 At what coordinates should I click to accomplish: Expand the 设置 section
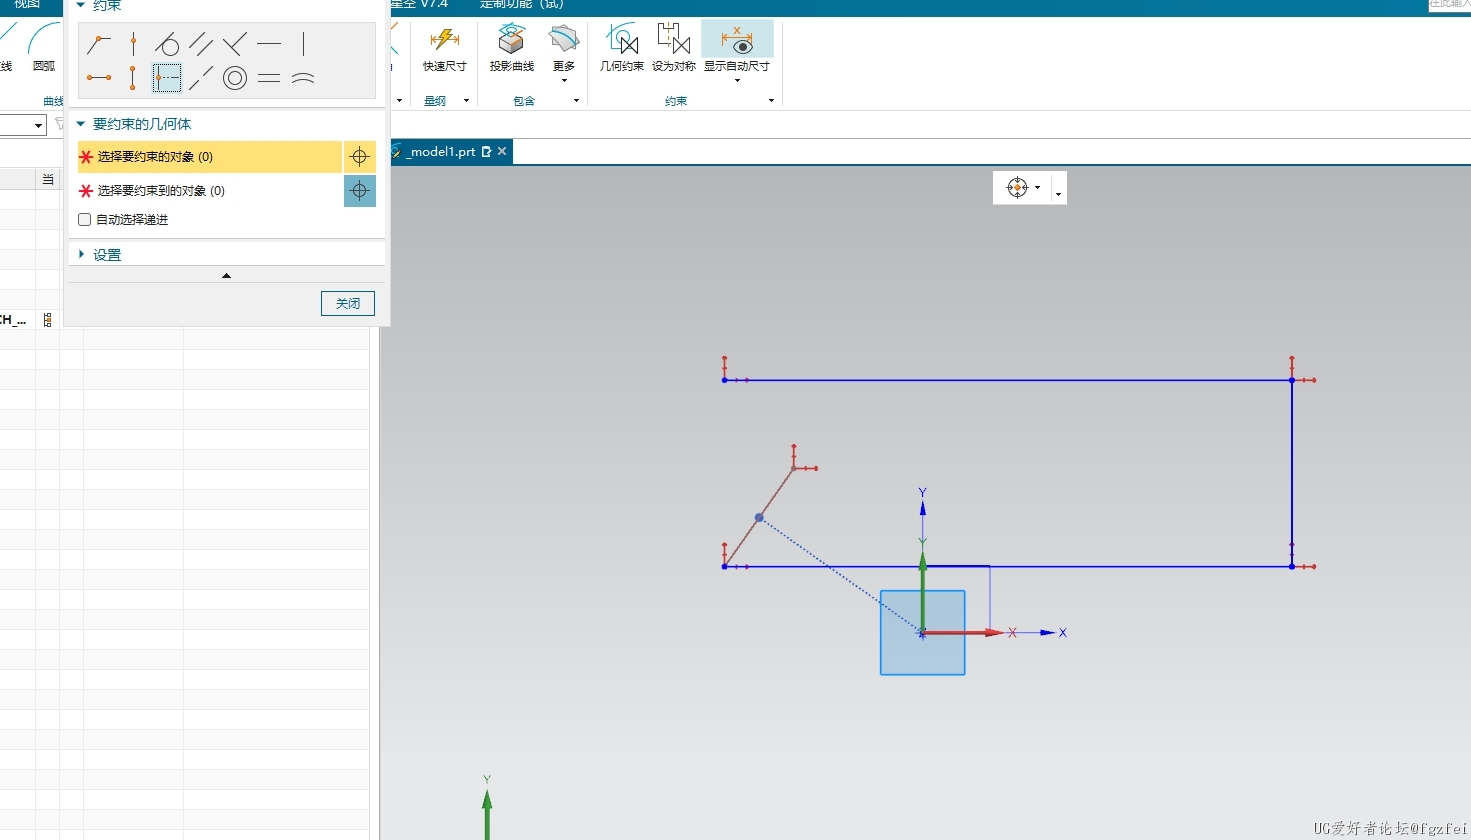tap(81, 254)
